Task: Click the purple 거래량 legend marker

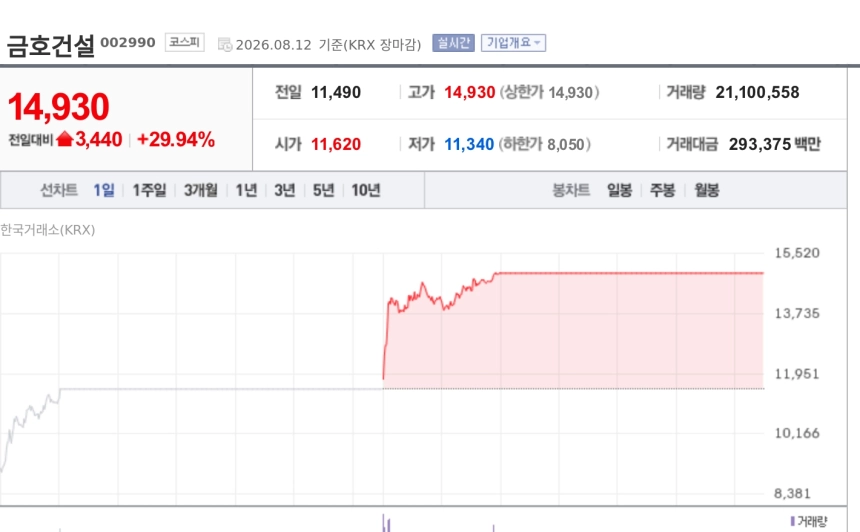Action: tap(793, 520)
